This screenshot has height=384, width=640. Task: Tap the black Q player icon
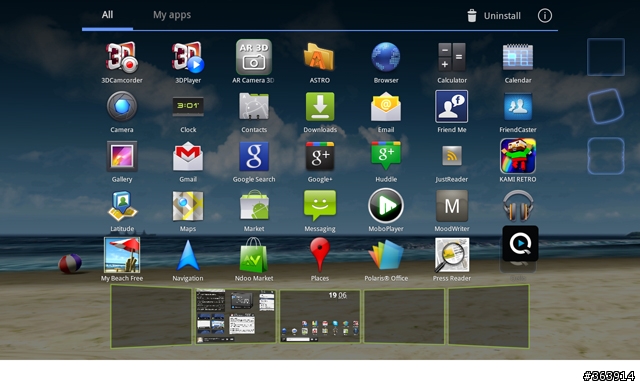pyautogui.click(x=520, y=244)
